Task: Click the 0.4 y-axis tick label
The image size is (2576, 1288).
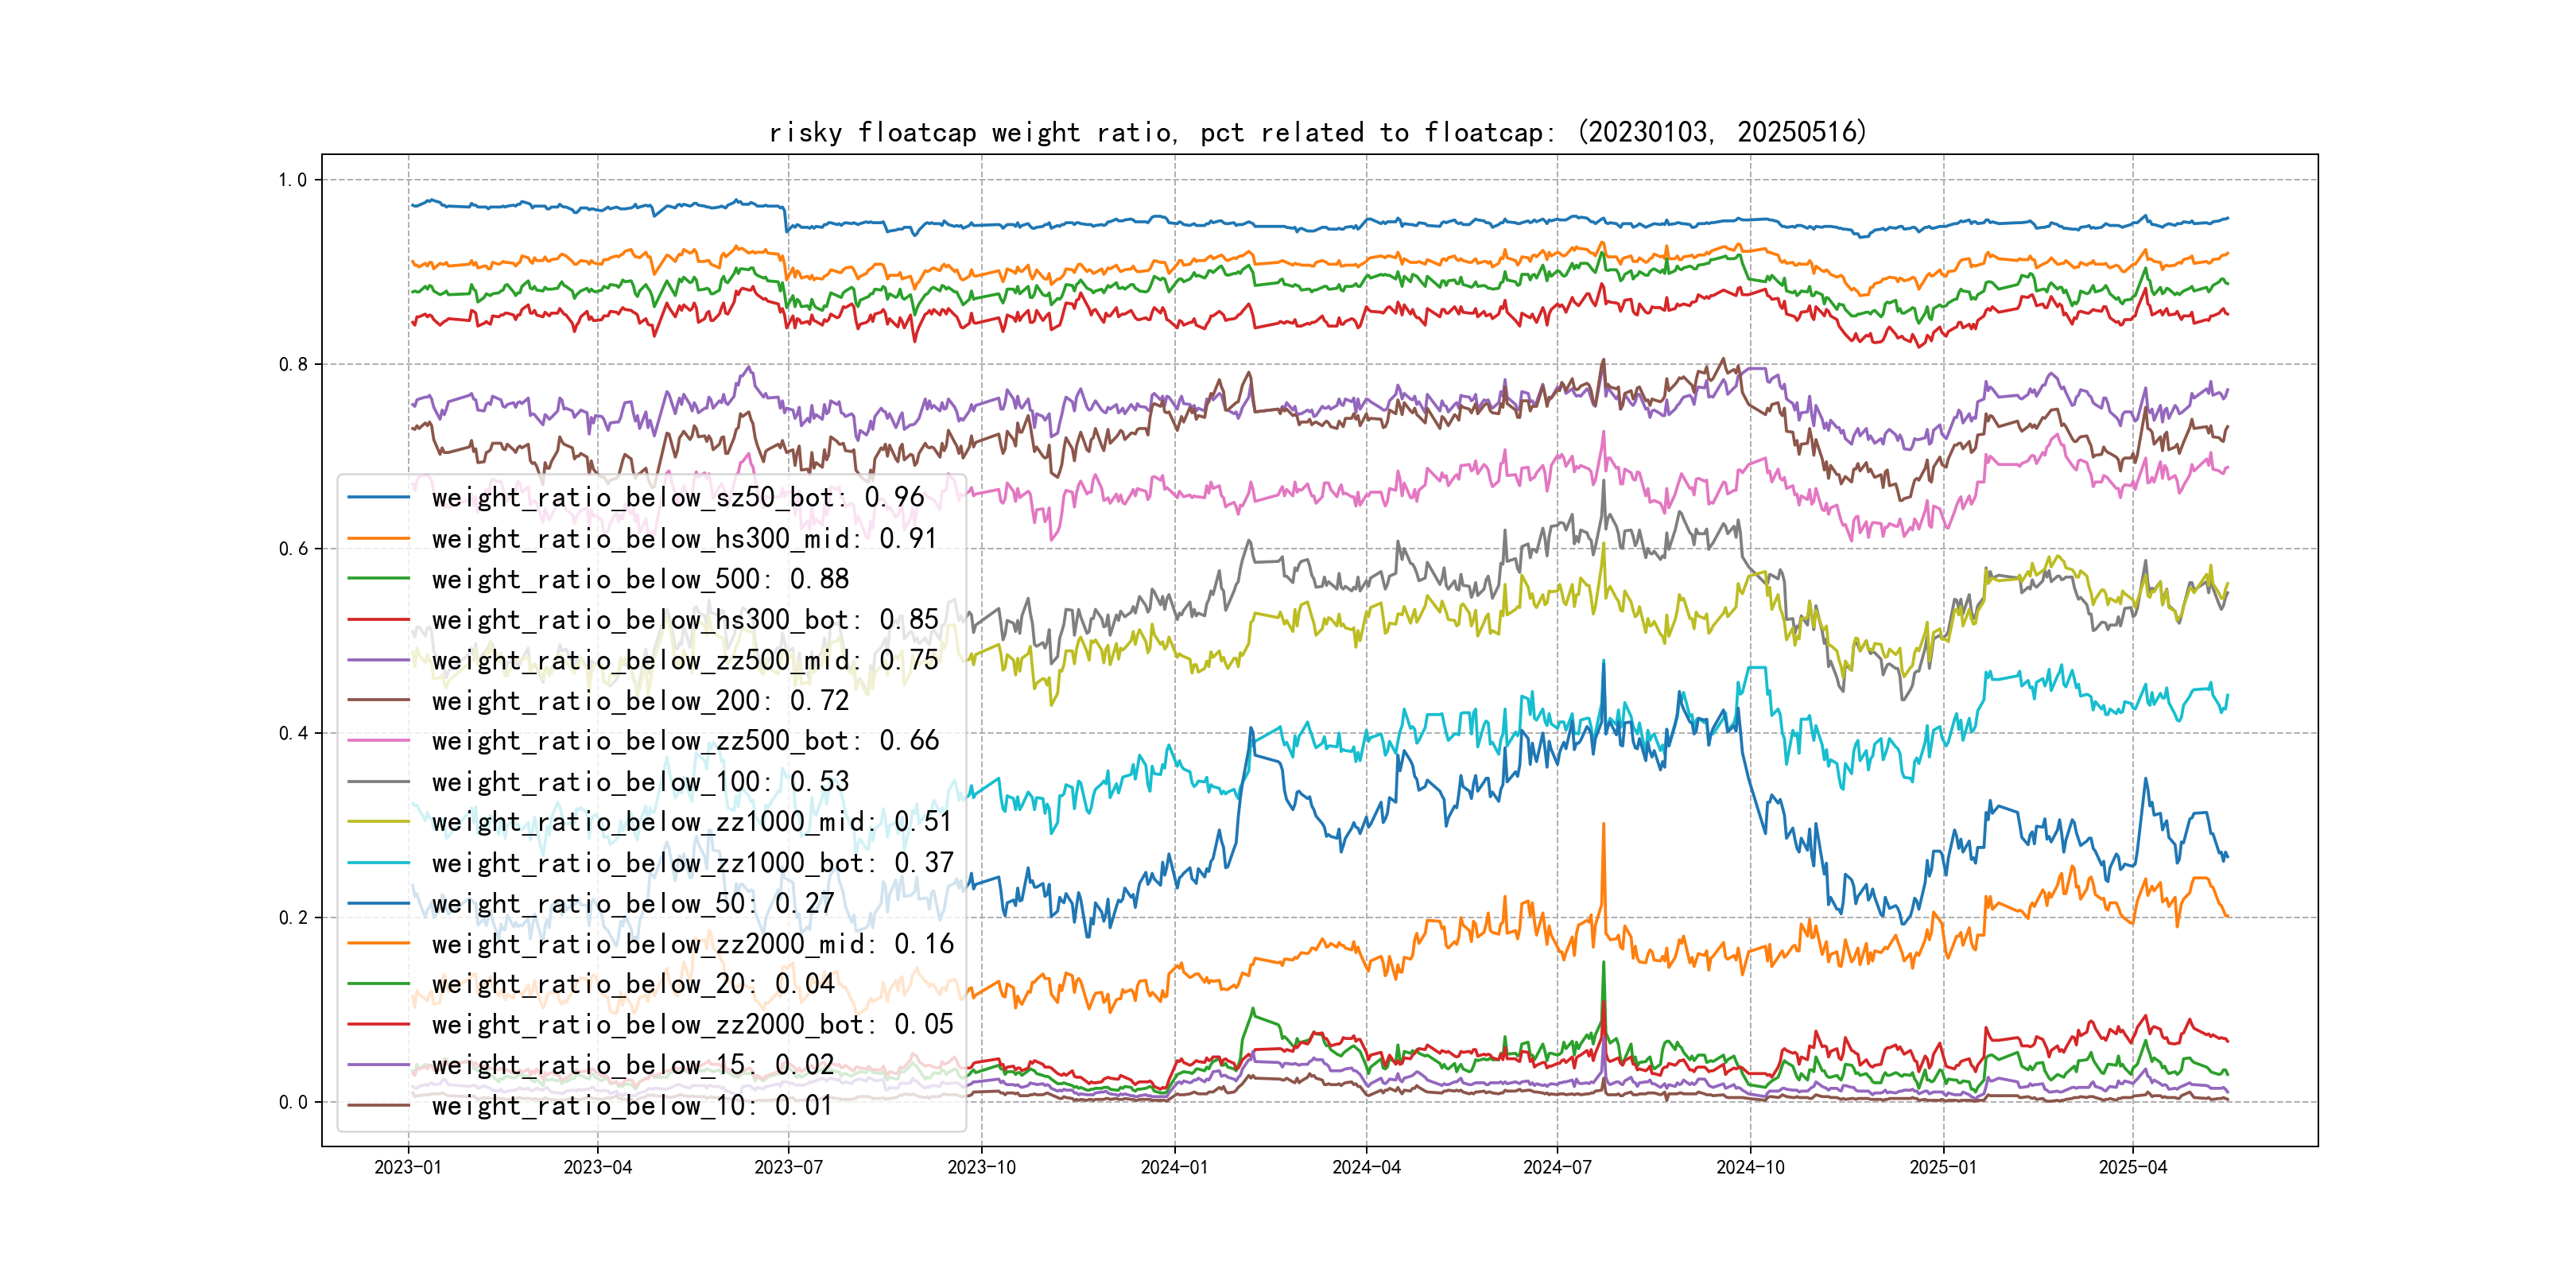Action: (x=293, y=733)
